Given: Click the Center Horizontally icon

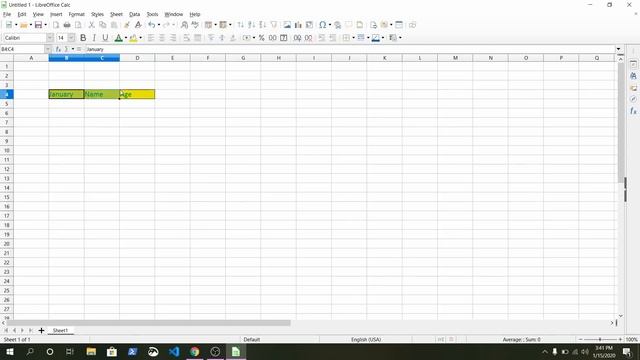Looking at the screenshot, I should point(162,38).
